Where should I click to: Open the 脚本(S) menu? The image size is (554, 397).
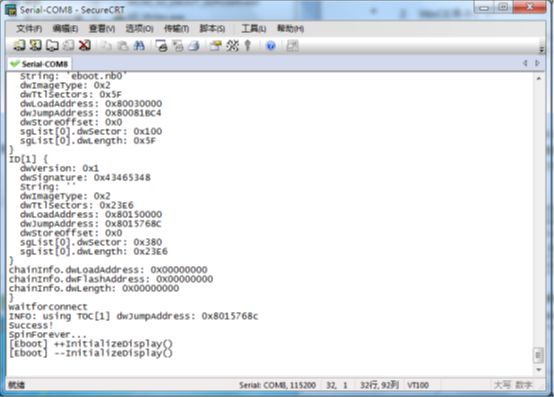pos(212,28)
